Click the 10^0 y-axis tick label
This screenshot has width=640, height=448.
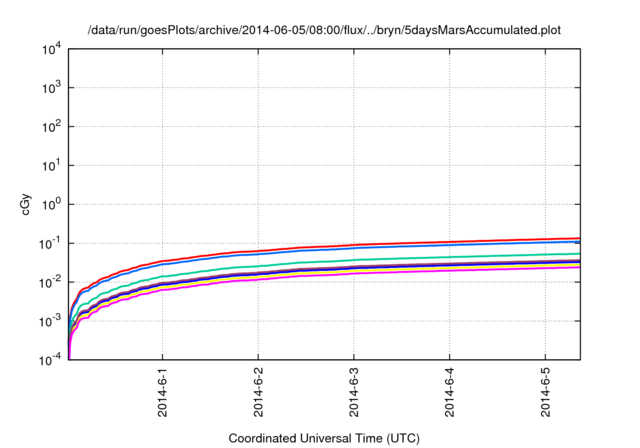pos(51,204)
